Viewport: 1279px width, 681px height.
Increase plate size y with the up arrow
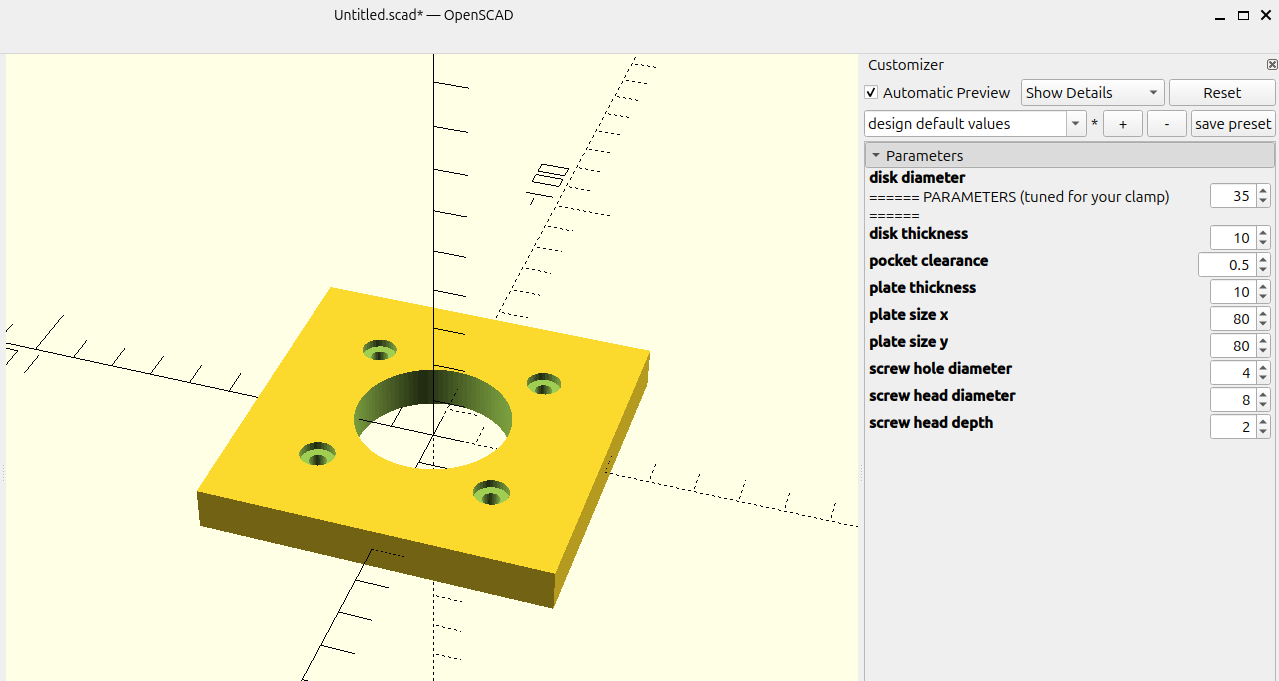tap(1263, 341)
